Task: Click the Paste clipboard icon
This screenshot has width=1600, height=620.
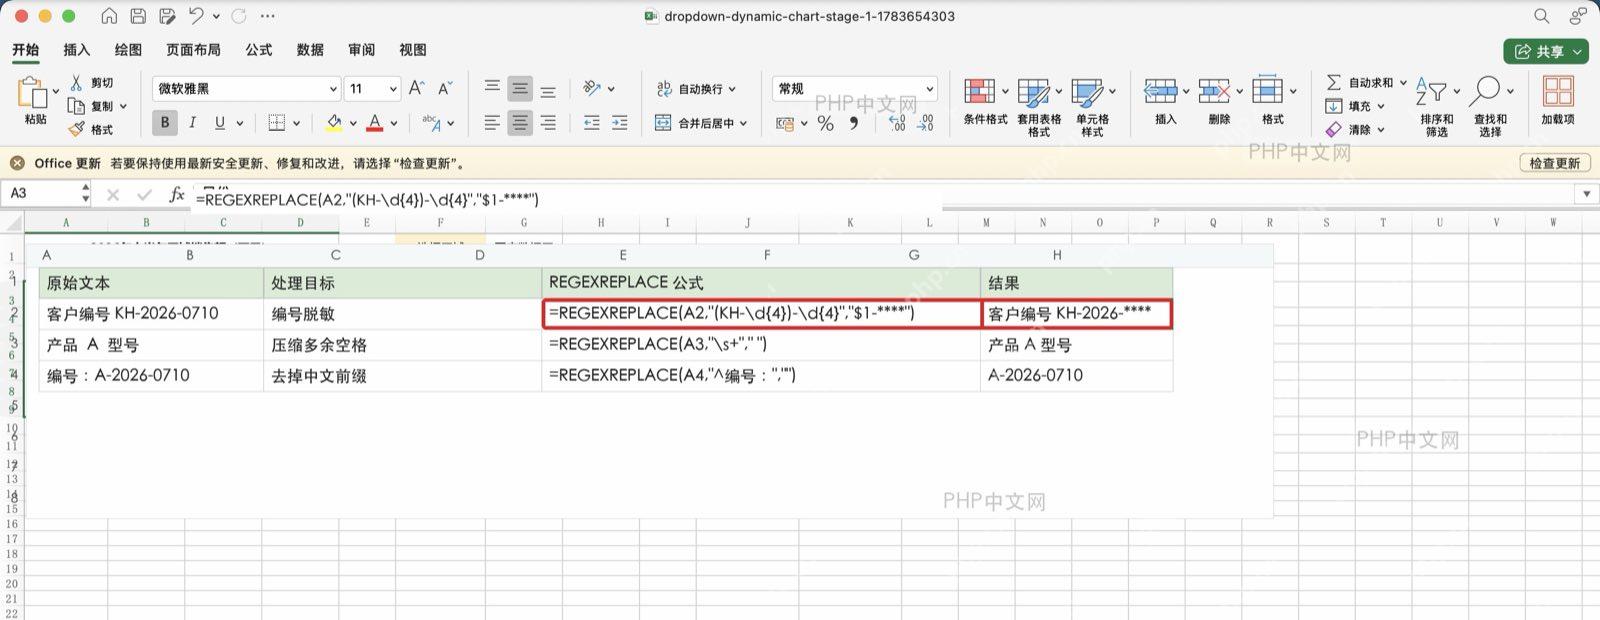Action: point(33,93)
